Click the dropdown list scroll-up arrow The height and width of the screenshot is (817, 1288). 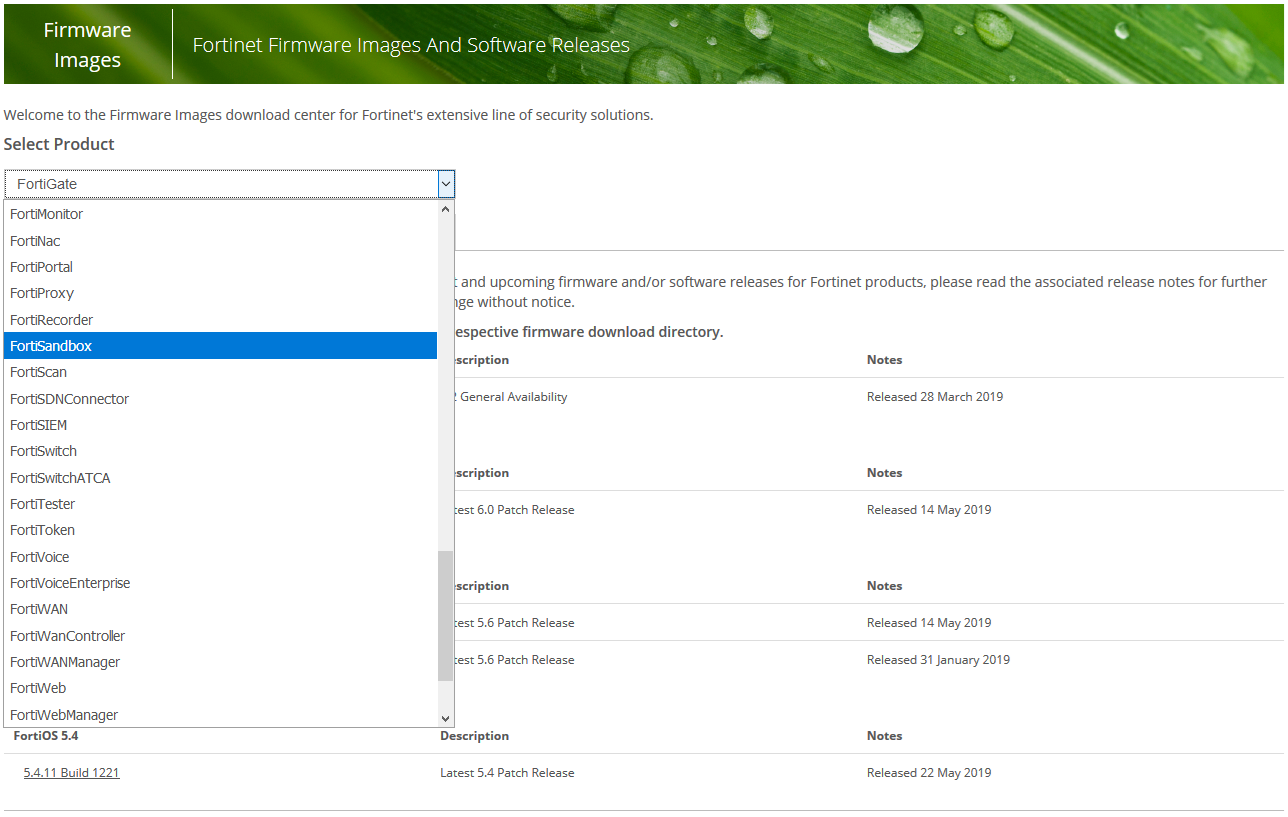coord(446,210)
